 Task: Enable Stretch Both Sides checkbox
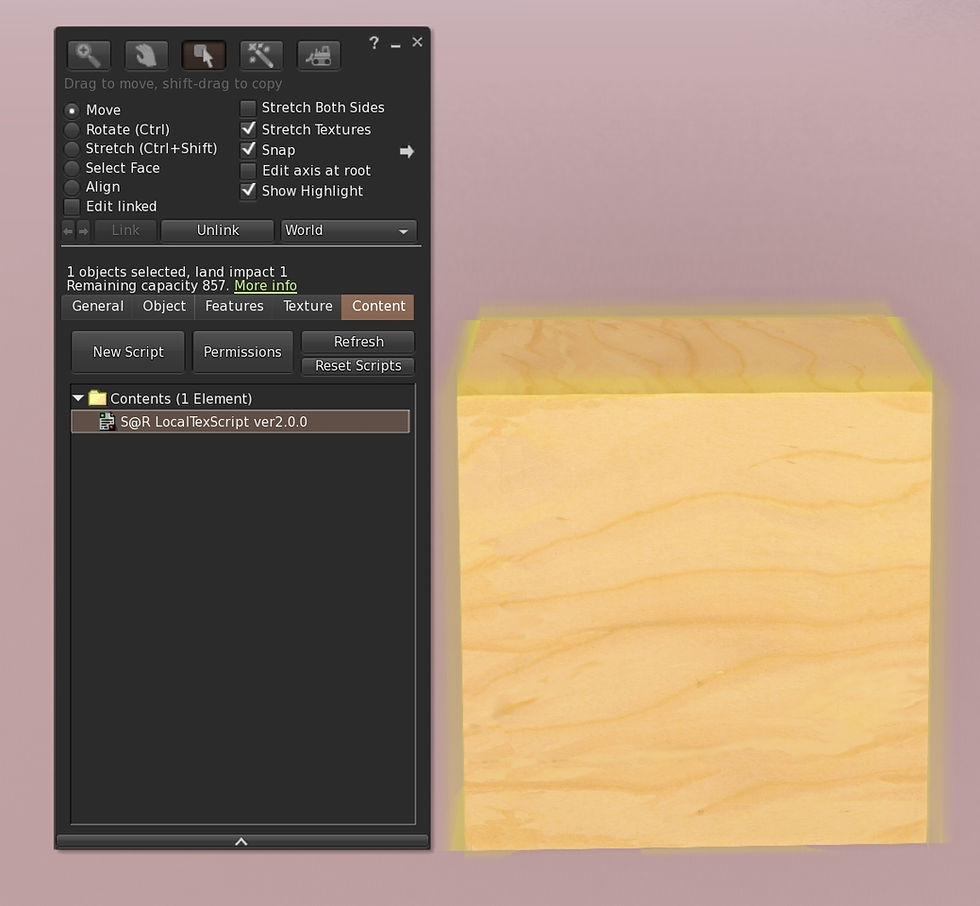(248, 108)
